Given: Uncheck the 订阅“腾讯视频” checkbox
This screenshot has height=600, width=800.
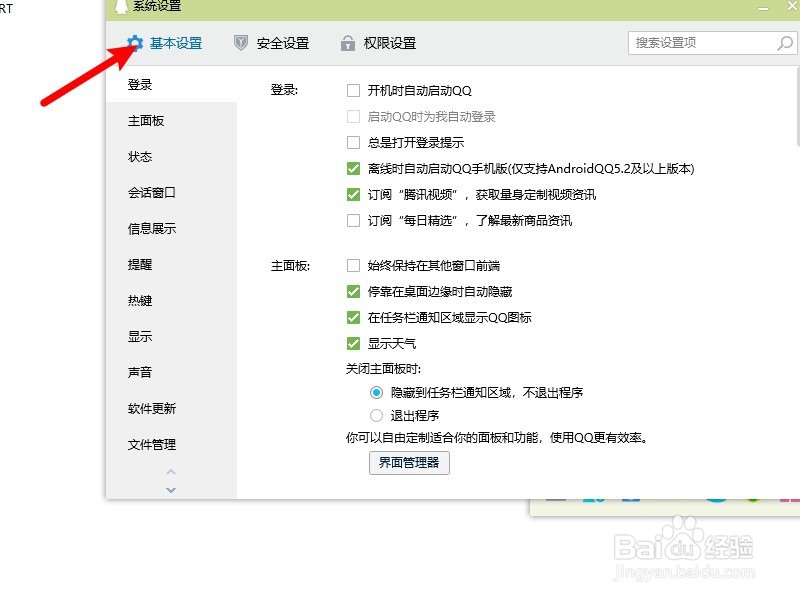Looking at the screenshot, I should click(x=353, y=194).
